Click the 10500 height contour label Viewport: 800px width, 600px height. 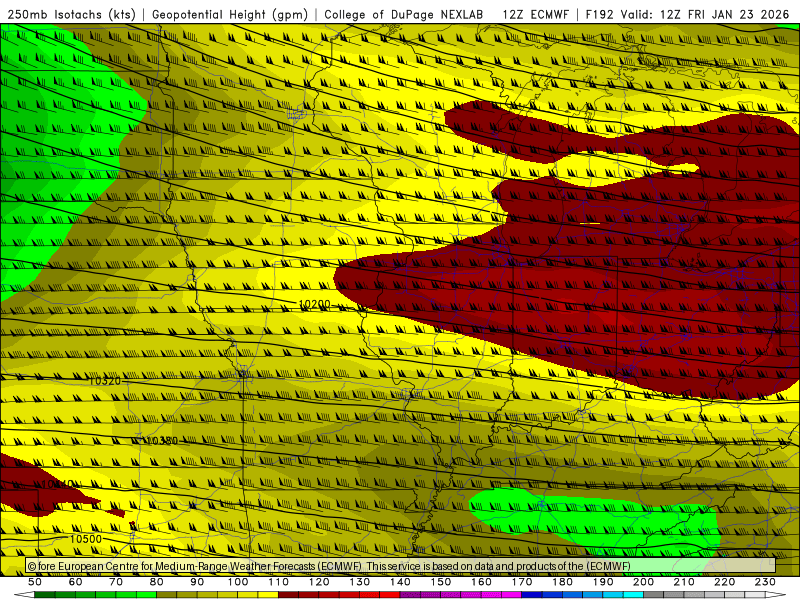(x=86, y=539)
